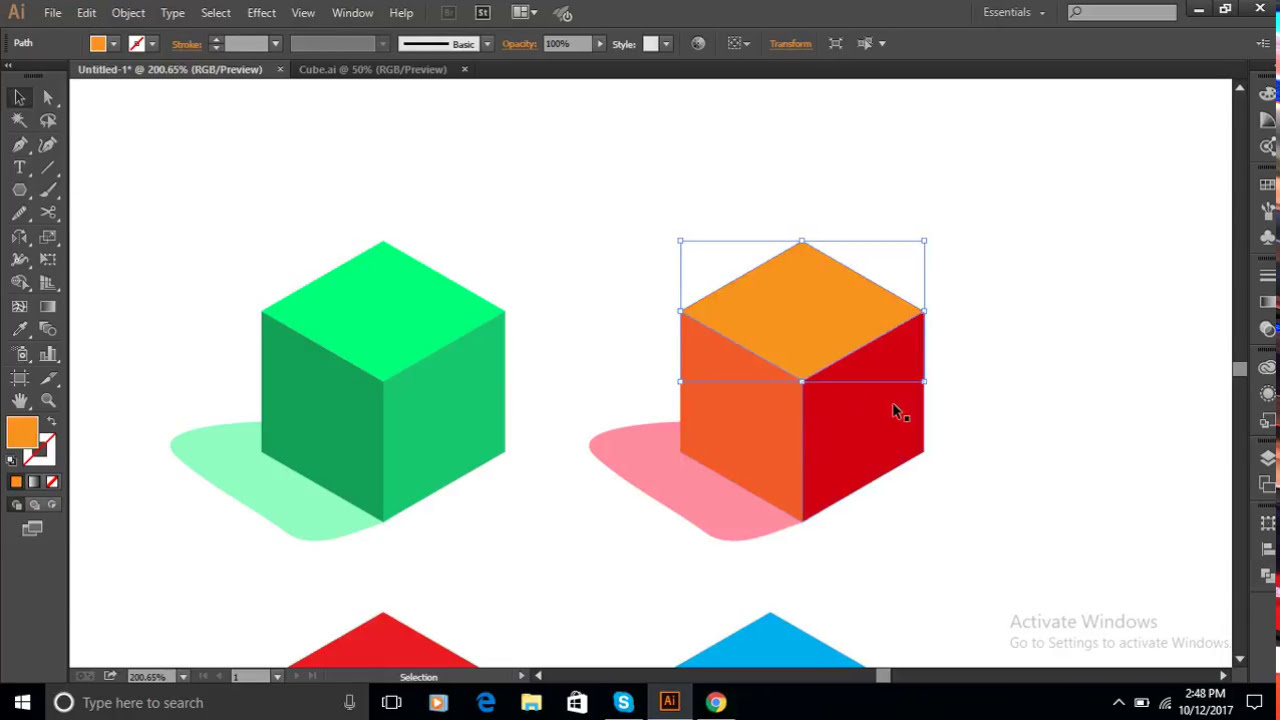Click the fill swatch in control bar
Screen dimensions: 1280x720
(x=98, y=44)
